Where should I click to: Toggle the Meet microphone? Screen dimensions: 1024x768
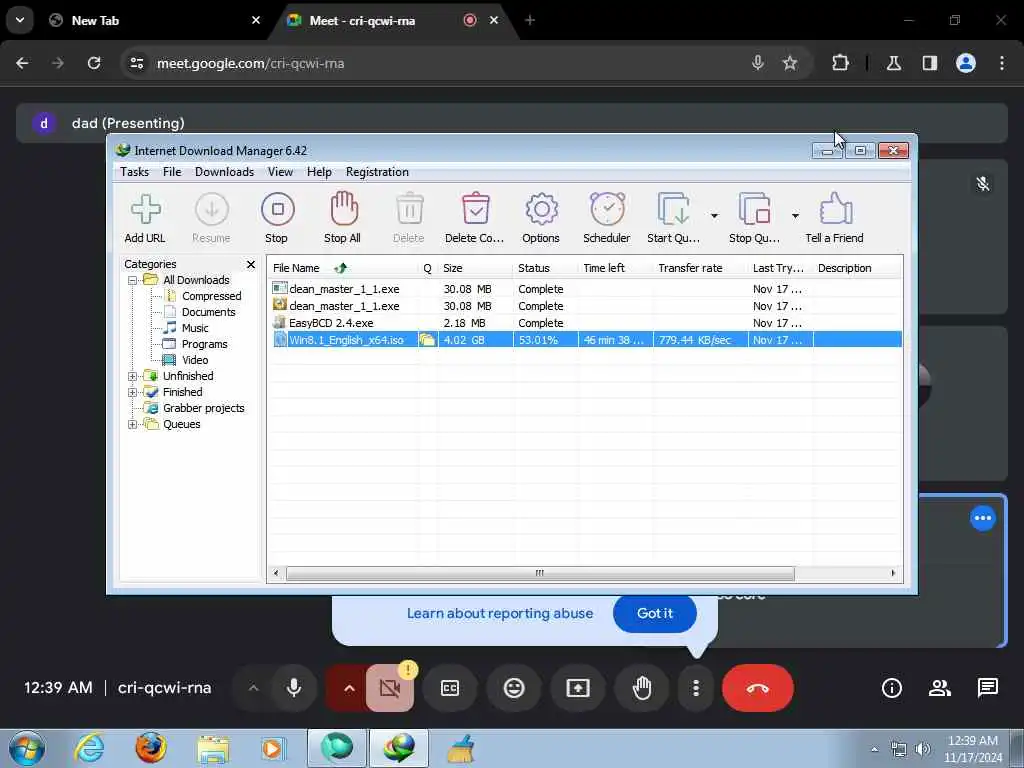click(x=294, y=688)
